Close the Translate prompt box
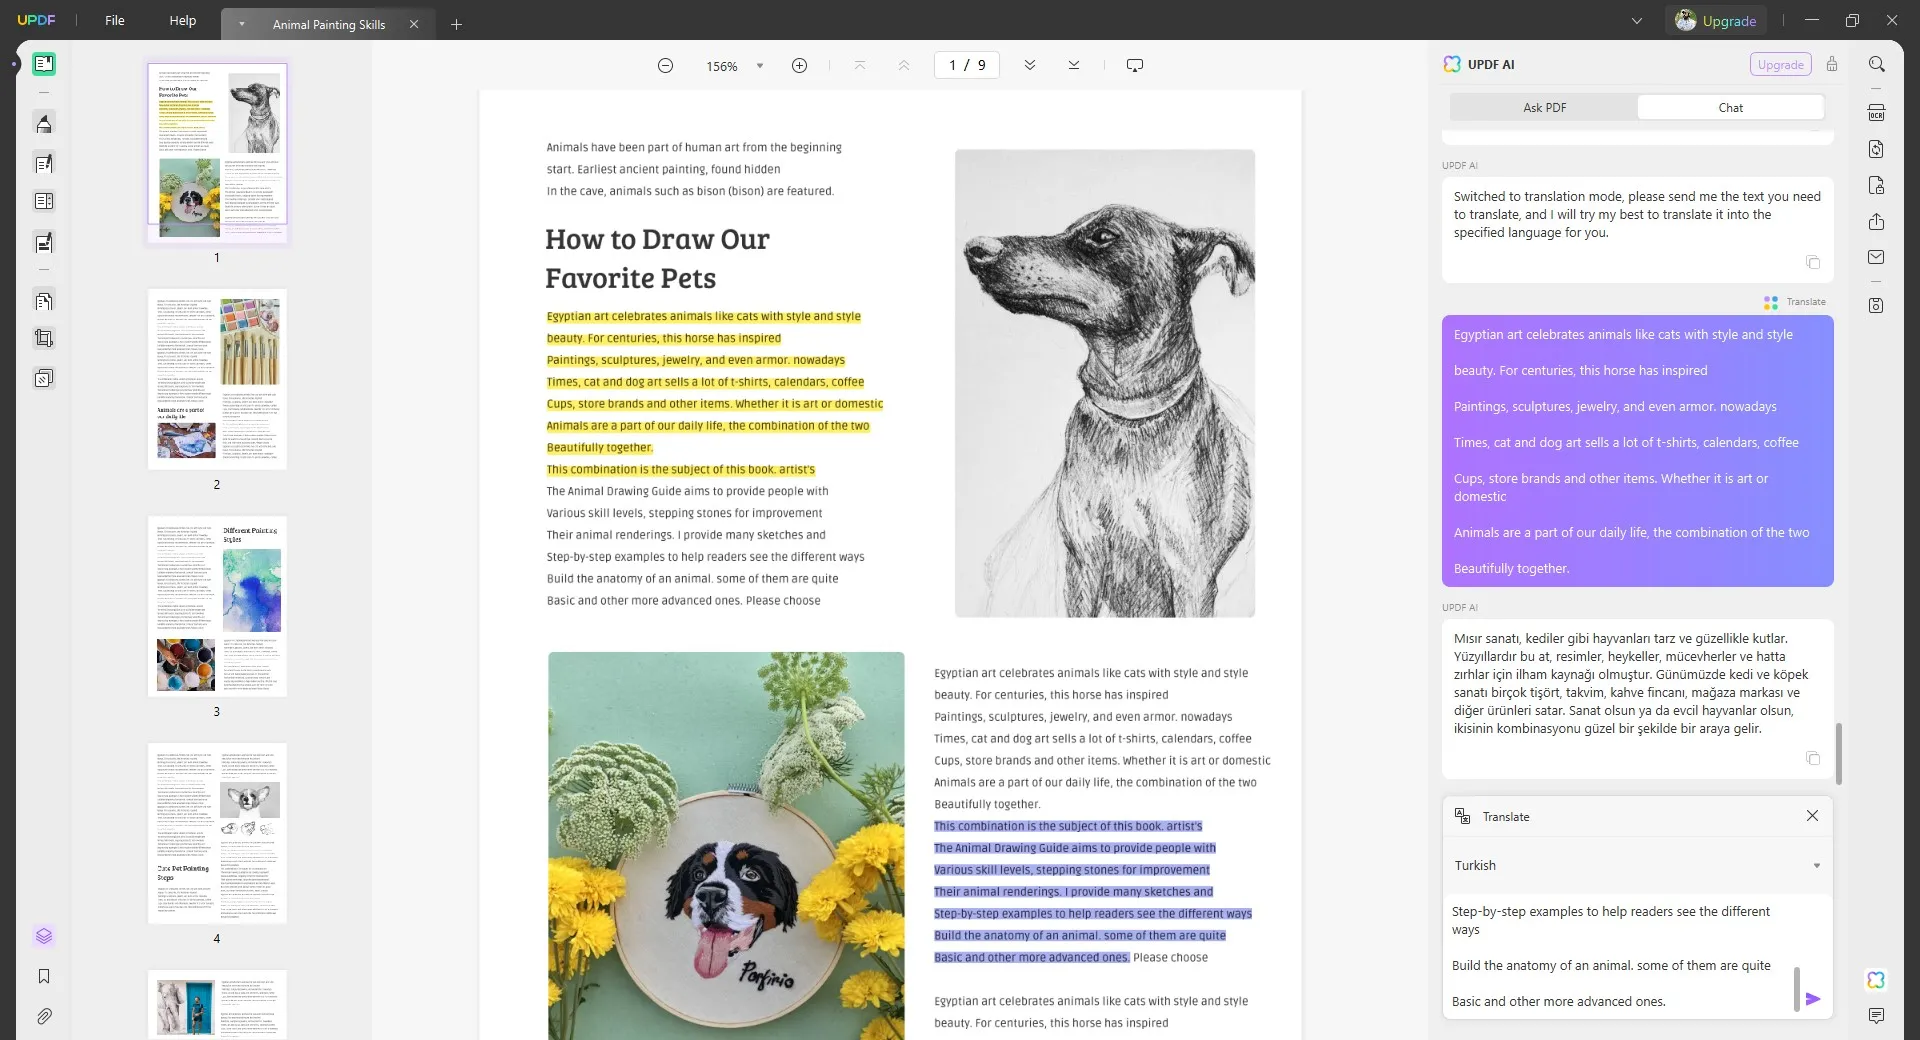The image size is (1920, 1040). 1812,816
